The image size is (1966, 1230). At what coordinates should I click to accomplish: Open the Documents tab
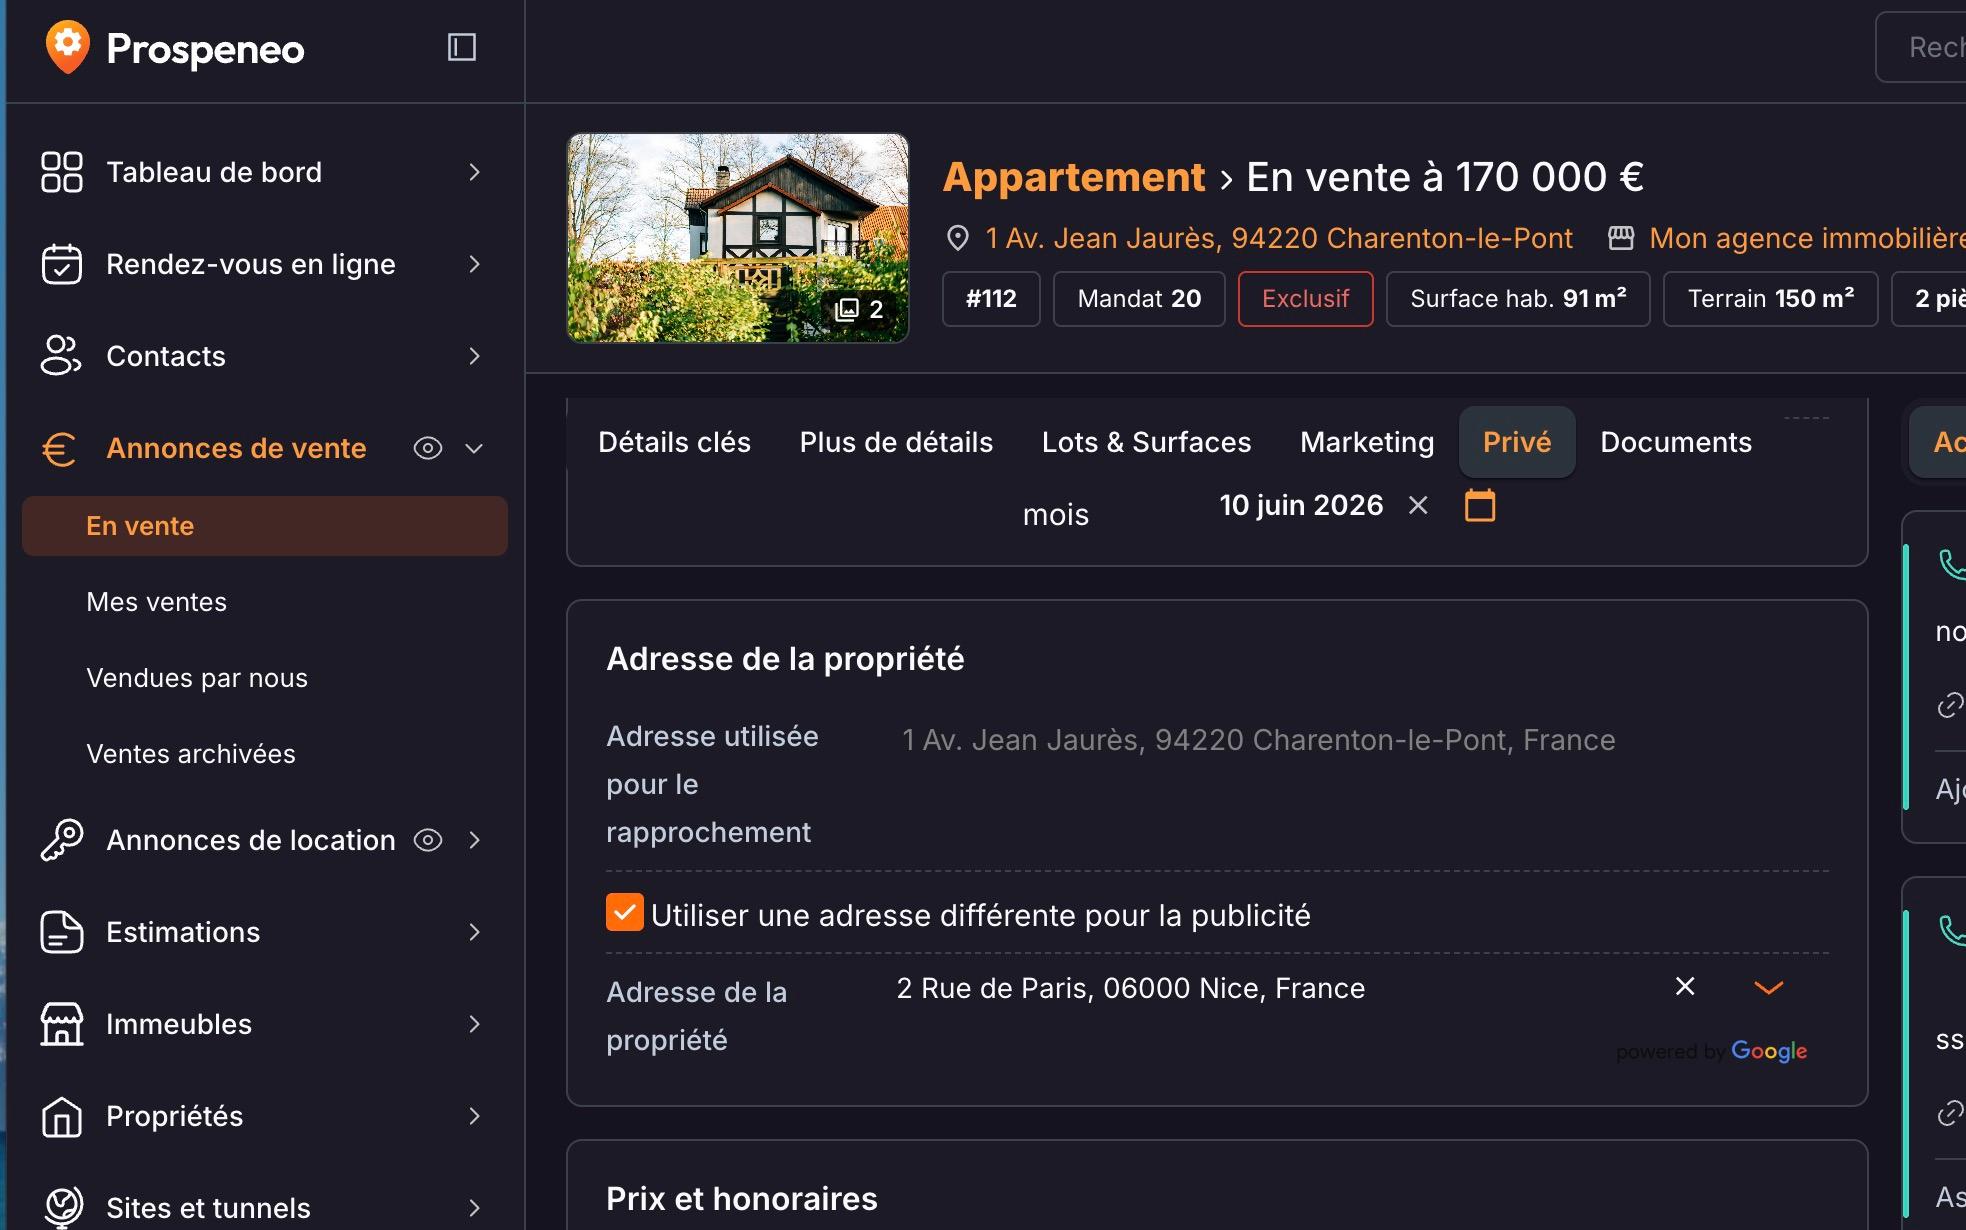tap(1676, 442)
